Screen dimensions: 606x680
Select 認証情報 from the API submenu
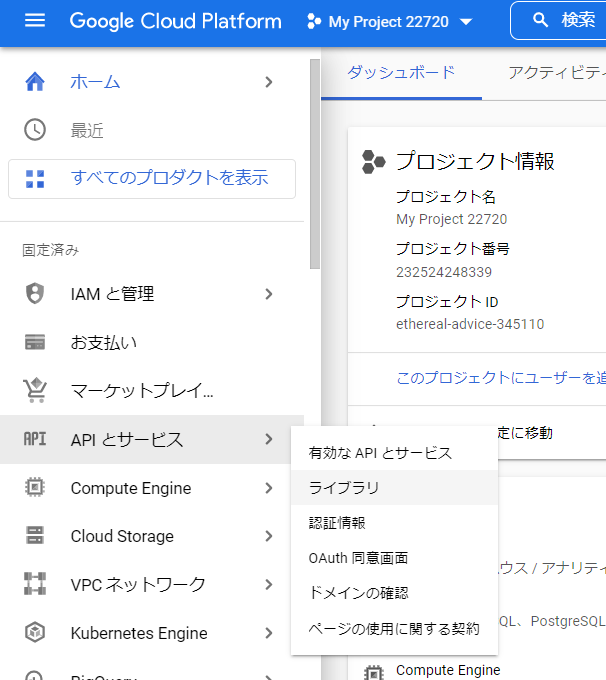[394, 523]
